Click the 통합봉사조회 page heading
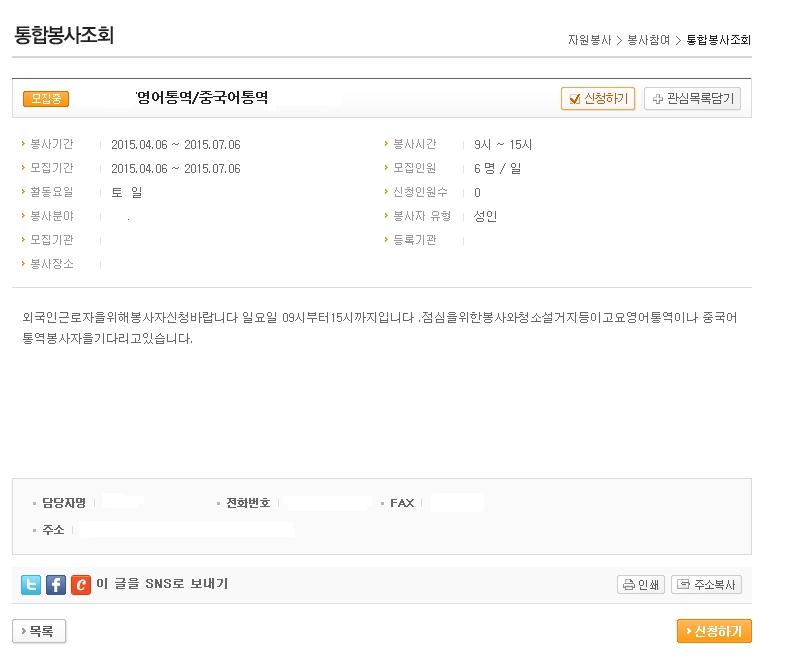This screenshot has width=788, height=660. (x=64, y=36)
